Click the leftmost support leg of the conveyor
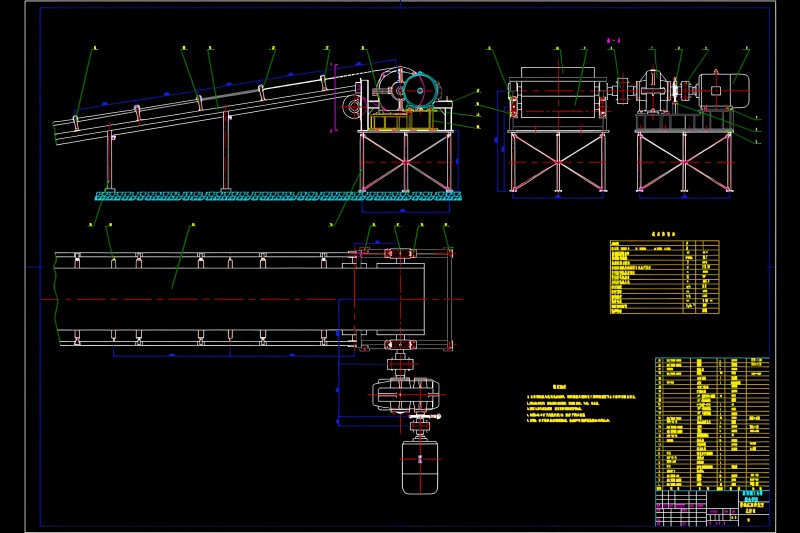The image size is (800, 533). click(110, 160)
